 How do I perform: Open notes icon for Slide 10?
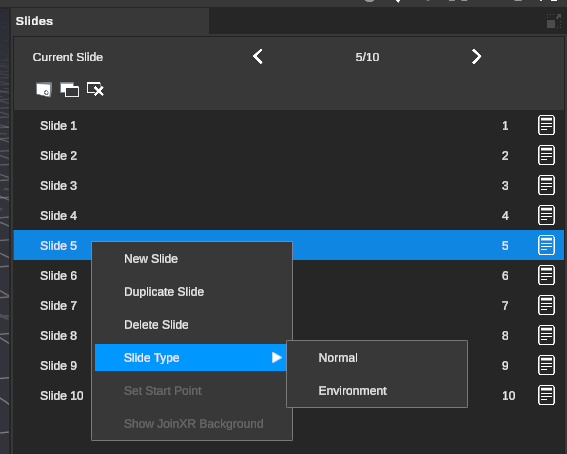(546, 395)
